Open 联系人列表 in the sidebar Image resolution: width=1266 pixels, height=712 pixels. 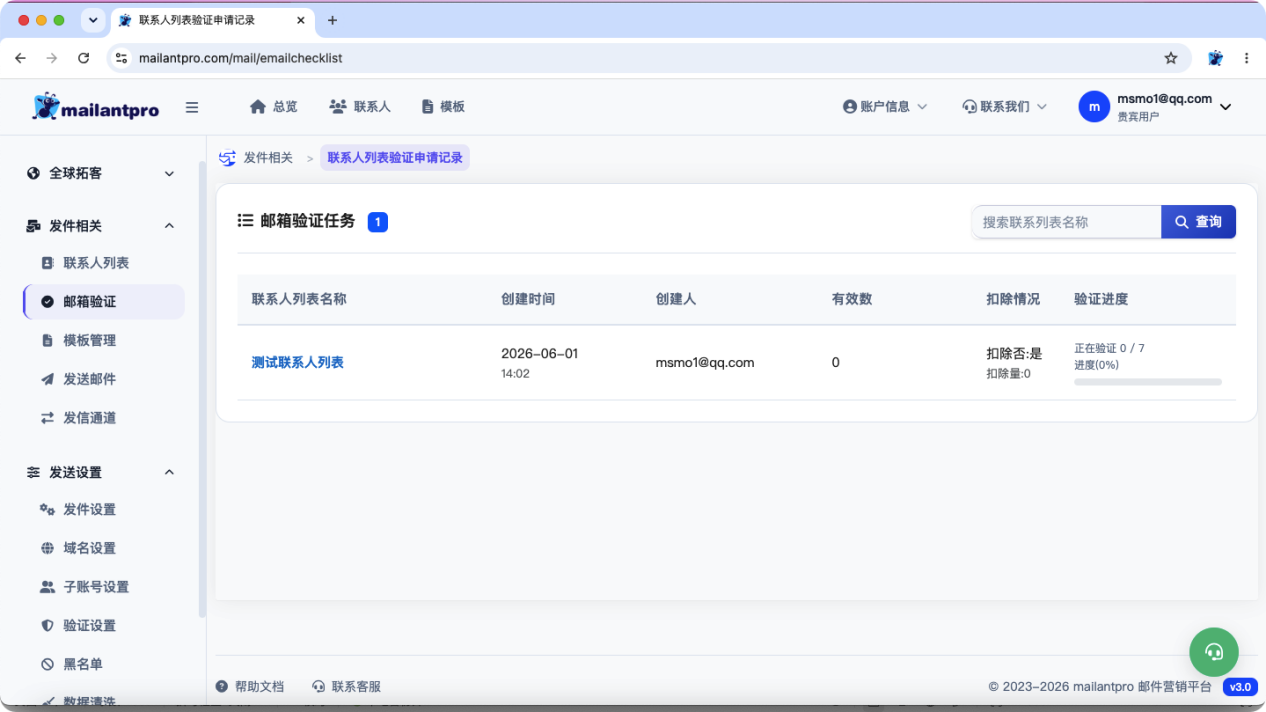point(96,263)
